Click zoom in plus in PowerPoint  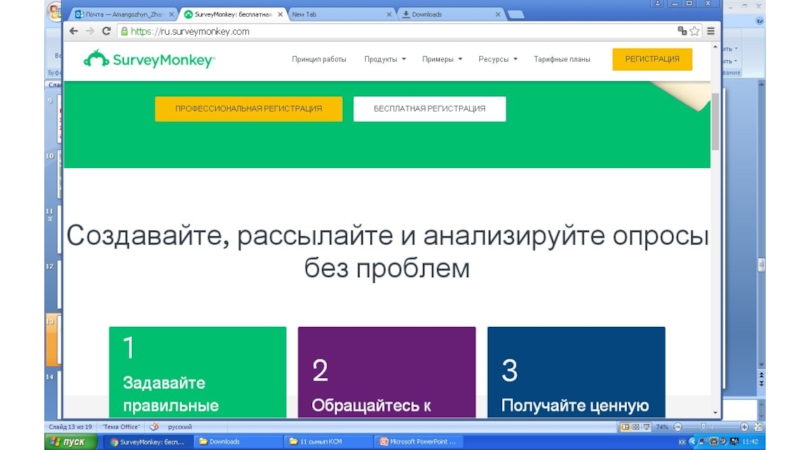(744, 427)
